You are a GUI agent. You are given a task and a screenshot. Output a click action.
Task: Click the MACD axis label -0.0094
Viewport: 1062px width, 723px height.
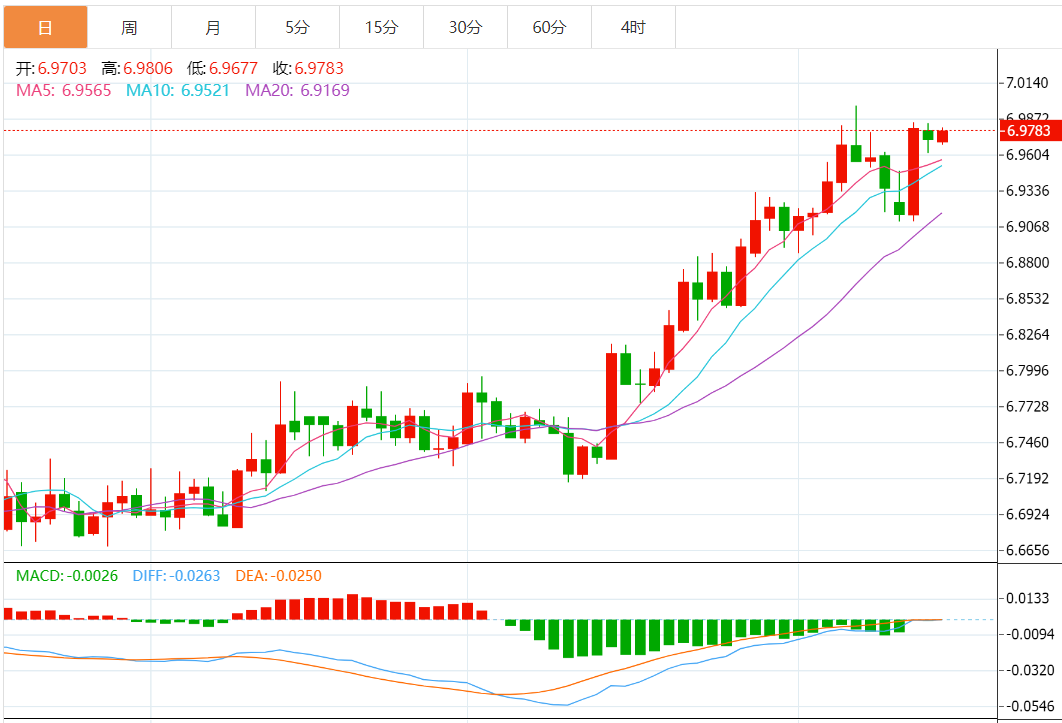tap(1030, 634)
